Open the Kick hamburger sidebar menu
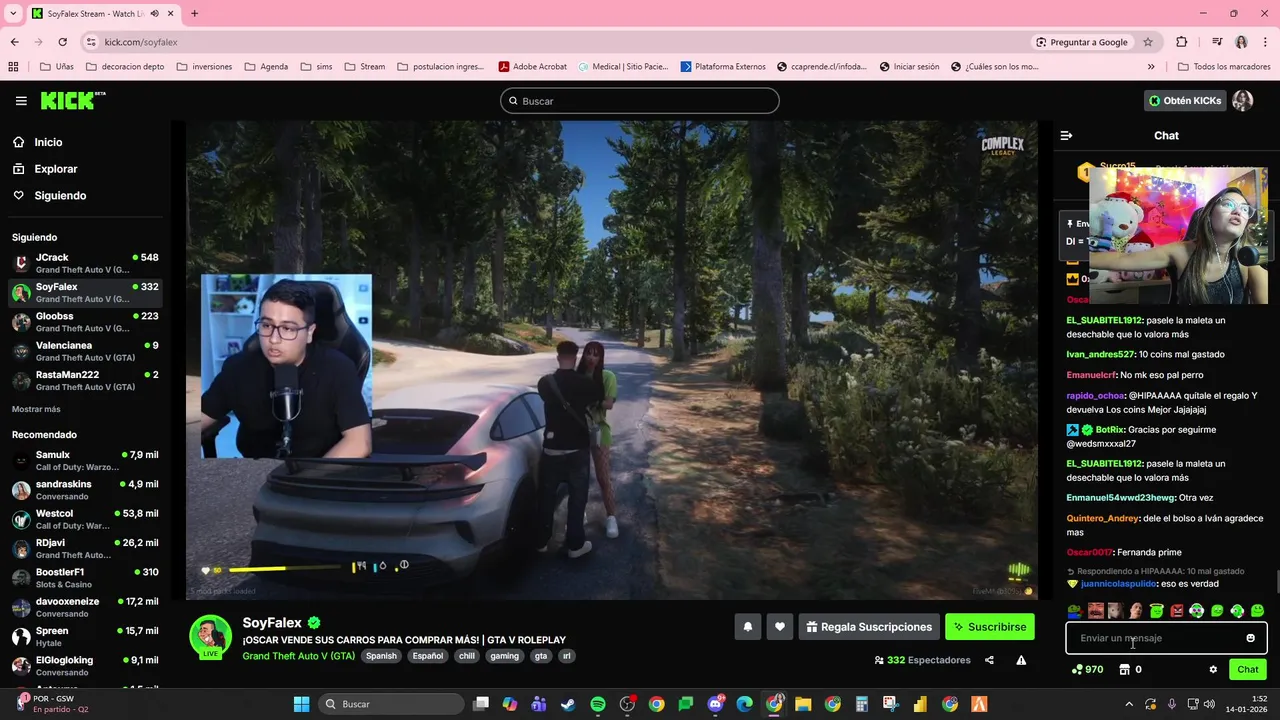This screenshot has width=1280, height=720. point(21,101)
